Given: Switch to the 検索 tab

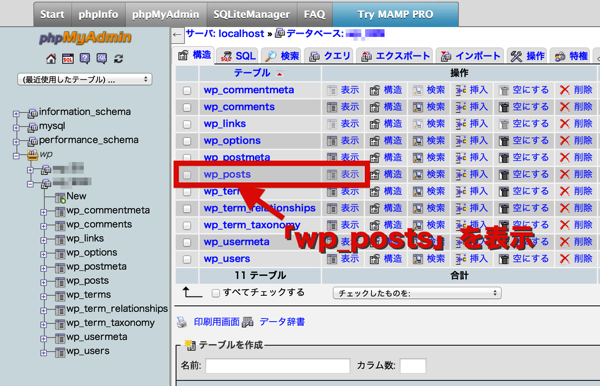Looking at the screenshot, I should [282, 56].
